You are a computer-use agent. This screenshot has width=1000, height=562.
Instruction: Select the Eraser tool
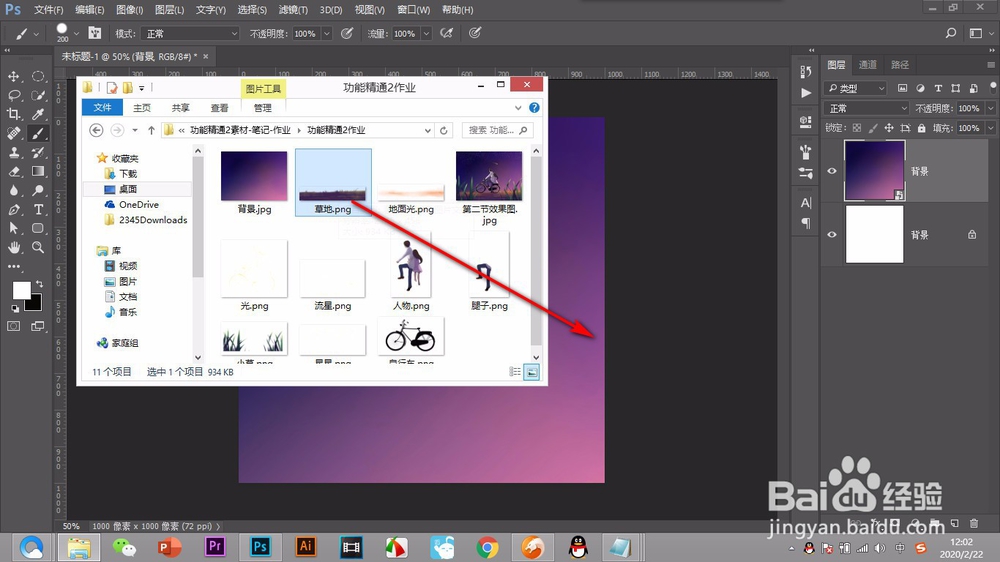[13, 172]
